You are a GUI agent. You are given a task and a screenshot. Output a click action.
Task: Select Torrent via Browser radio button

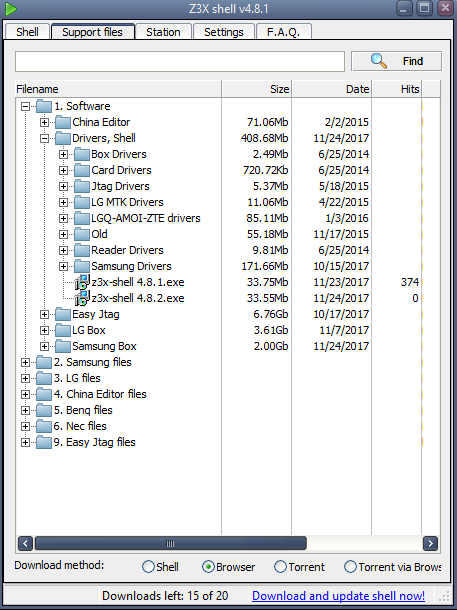[350, 567]
